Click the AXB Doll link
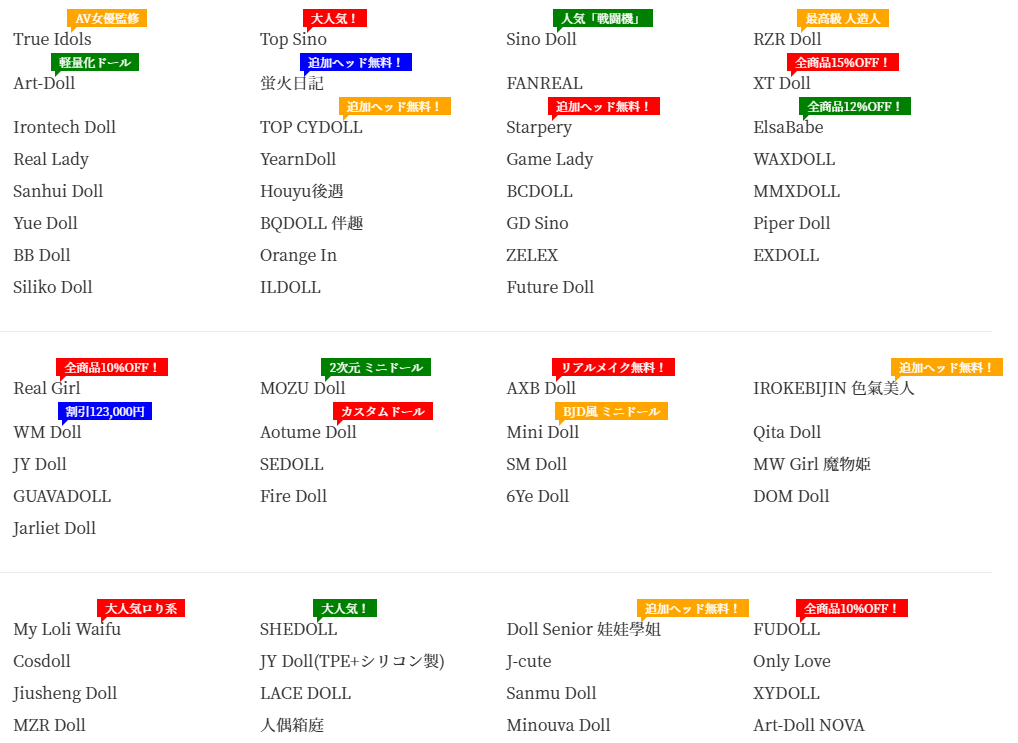Viewport: 1018px width, 743px height. click(541, 388)
